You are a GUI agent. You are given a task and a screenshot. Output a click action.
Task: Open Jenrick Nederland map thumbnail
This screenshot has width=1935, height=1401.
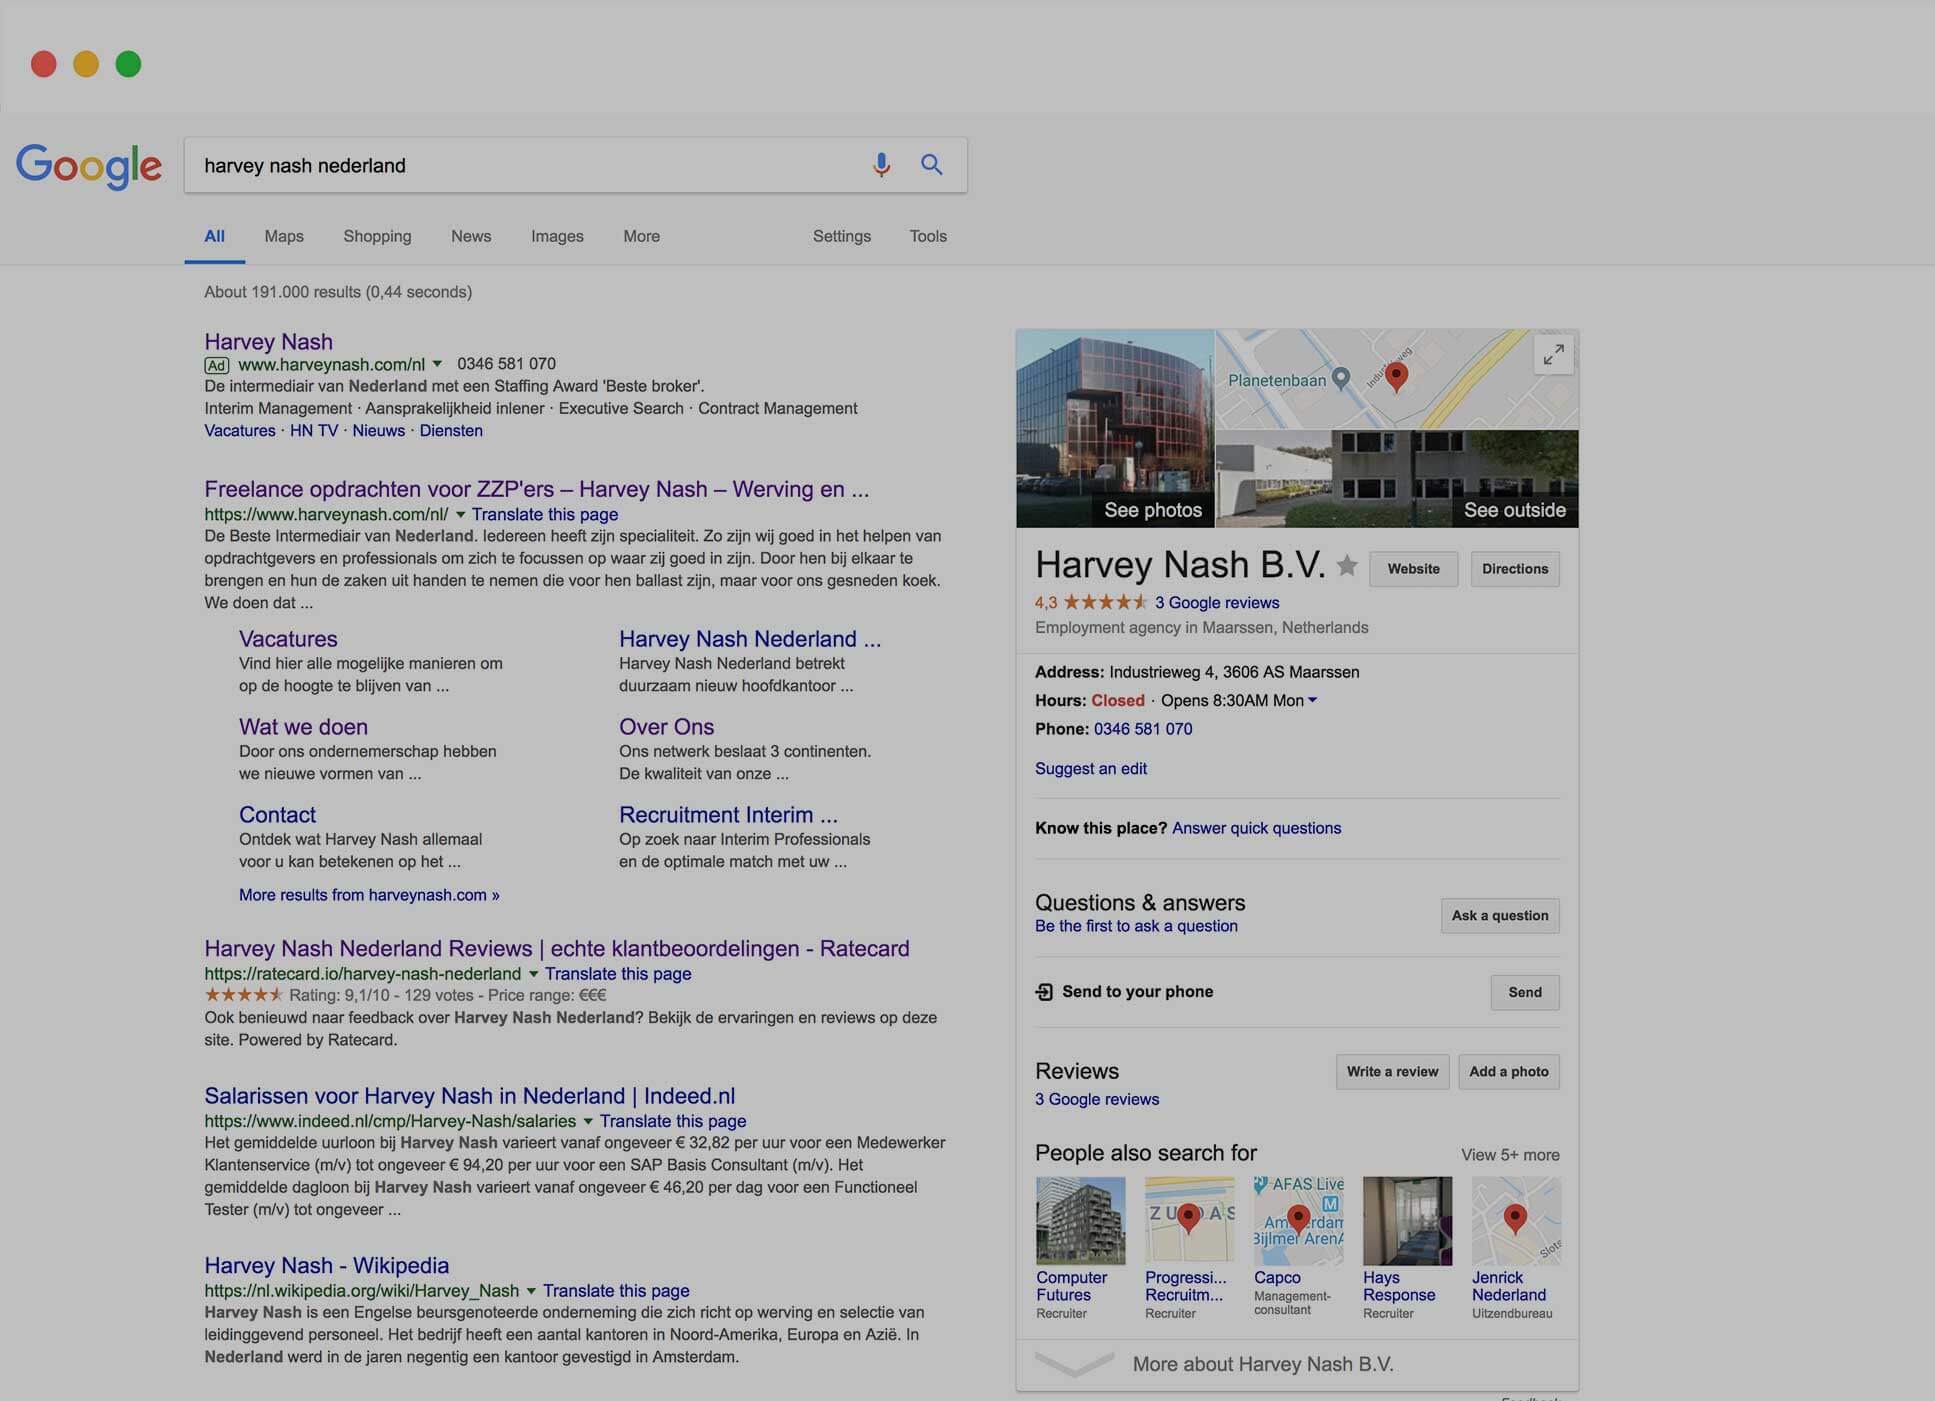point(1516,1221)
